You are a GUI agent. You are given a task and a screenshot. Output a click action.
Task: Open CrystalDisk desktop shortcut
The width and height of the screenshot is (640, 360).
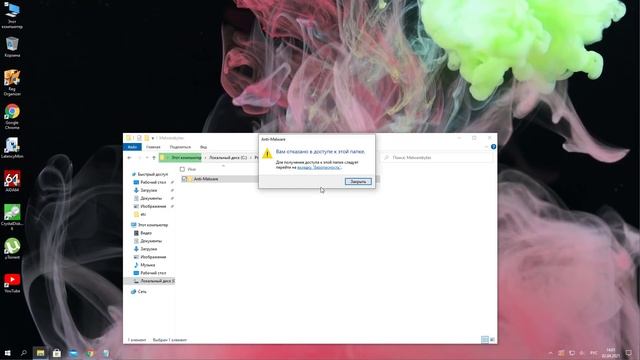12,217
